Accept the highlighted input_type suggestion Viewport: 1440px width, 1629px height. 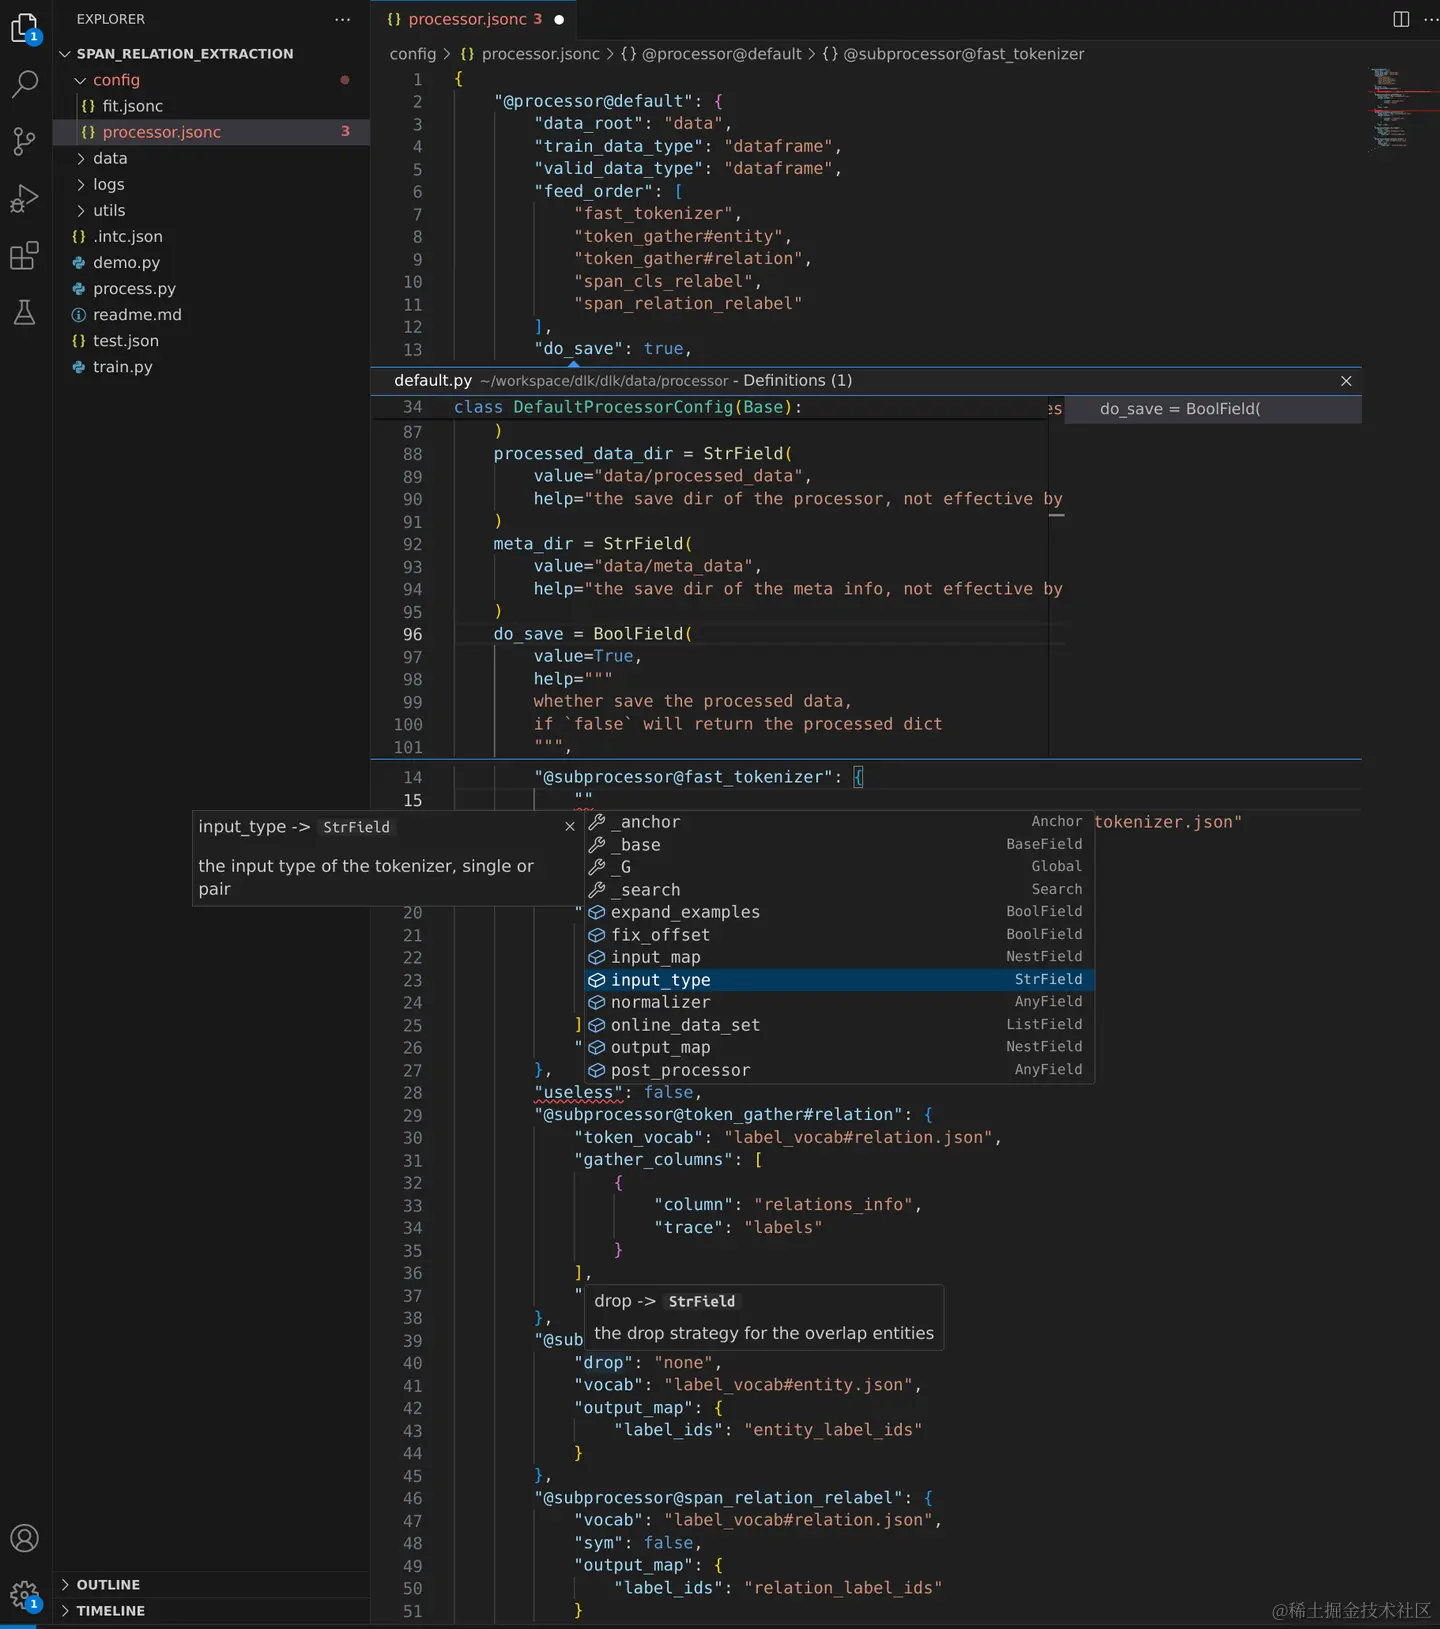pyautogui.click(x=839, y=980)
